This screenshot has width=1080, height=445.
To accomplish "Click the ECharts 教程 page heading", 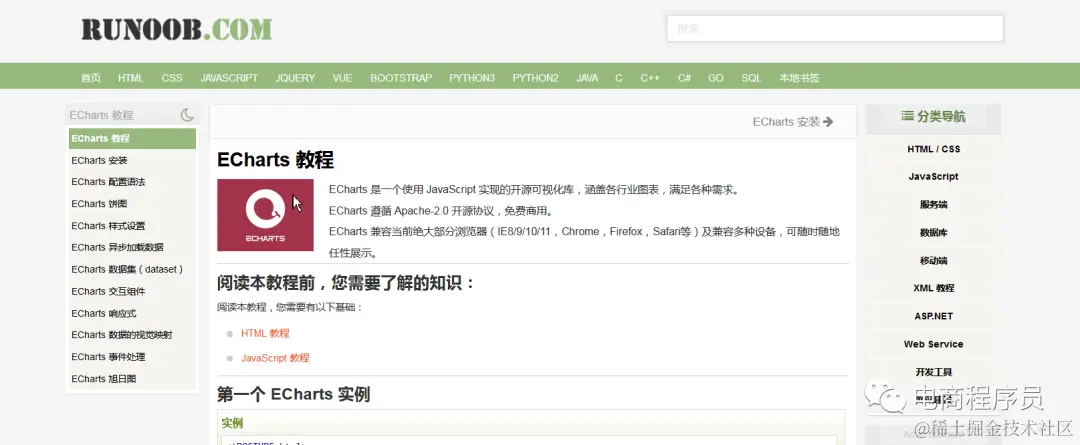I will [276, 160].
